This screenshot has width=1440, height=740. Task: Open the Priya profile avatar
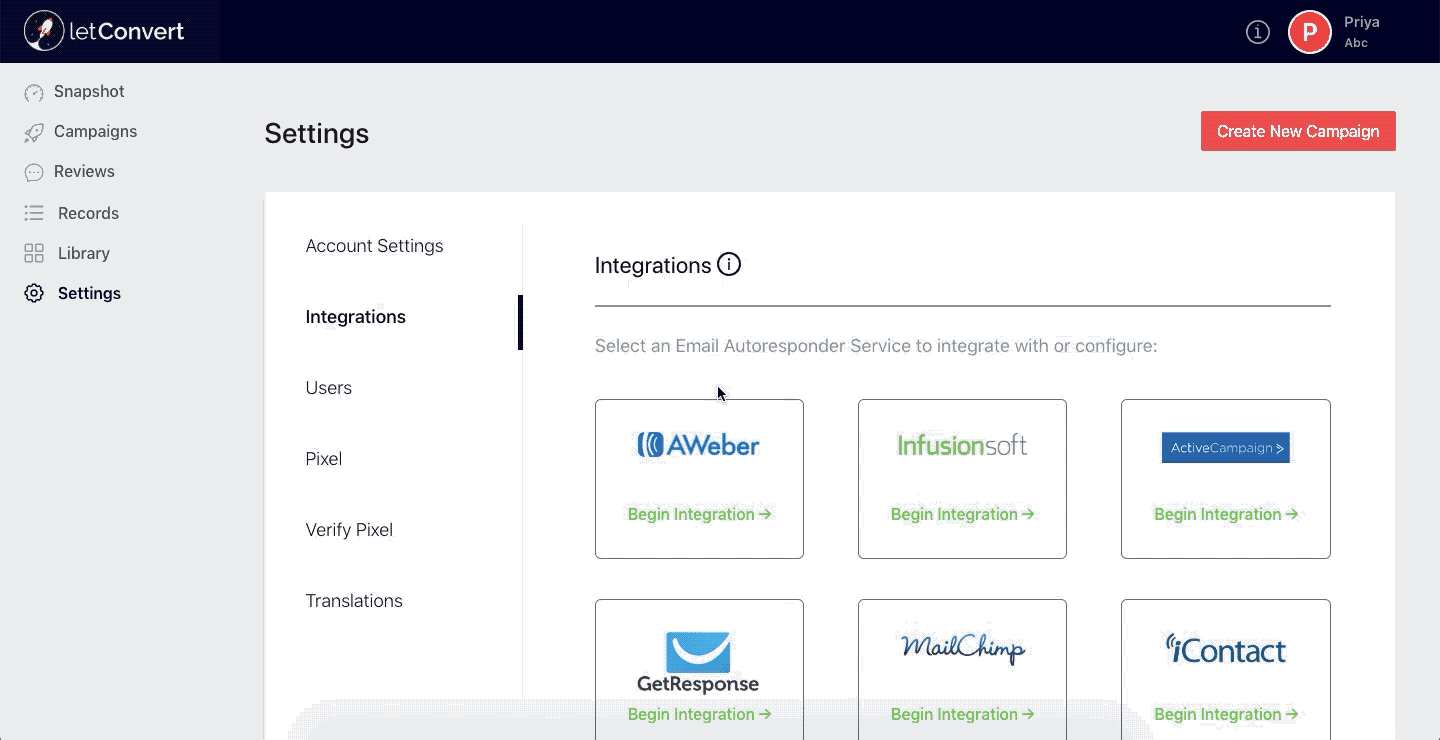(x=1310, y=32)
